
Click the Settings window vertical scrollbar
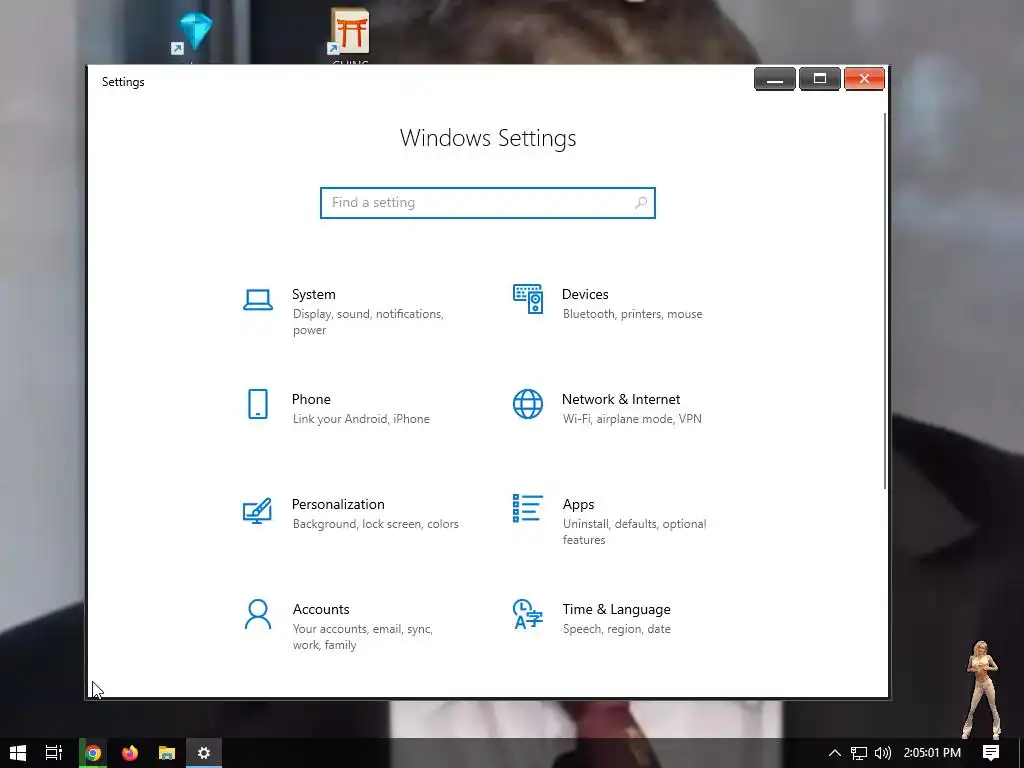coord(885,300)
